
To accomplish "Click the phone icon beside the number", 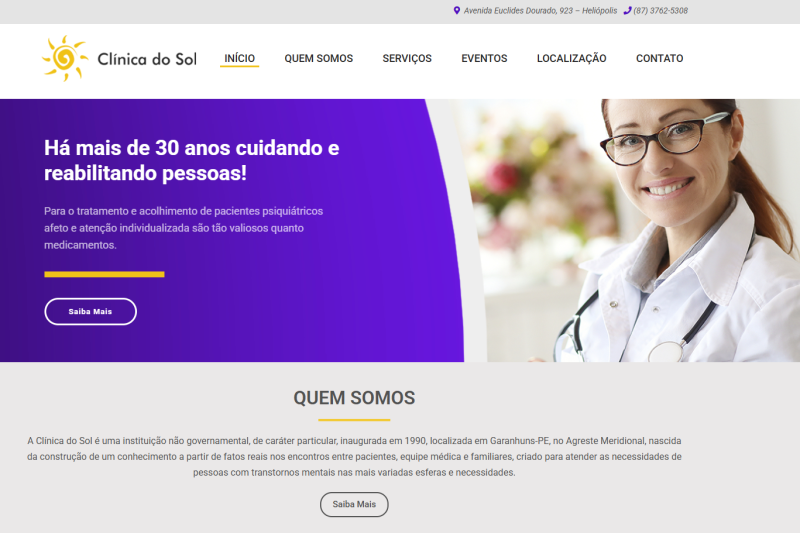I will pyautogui.click(x=628, y=10).
